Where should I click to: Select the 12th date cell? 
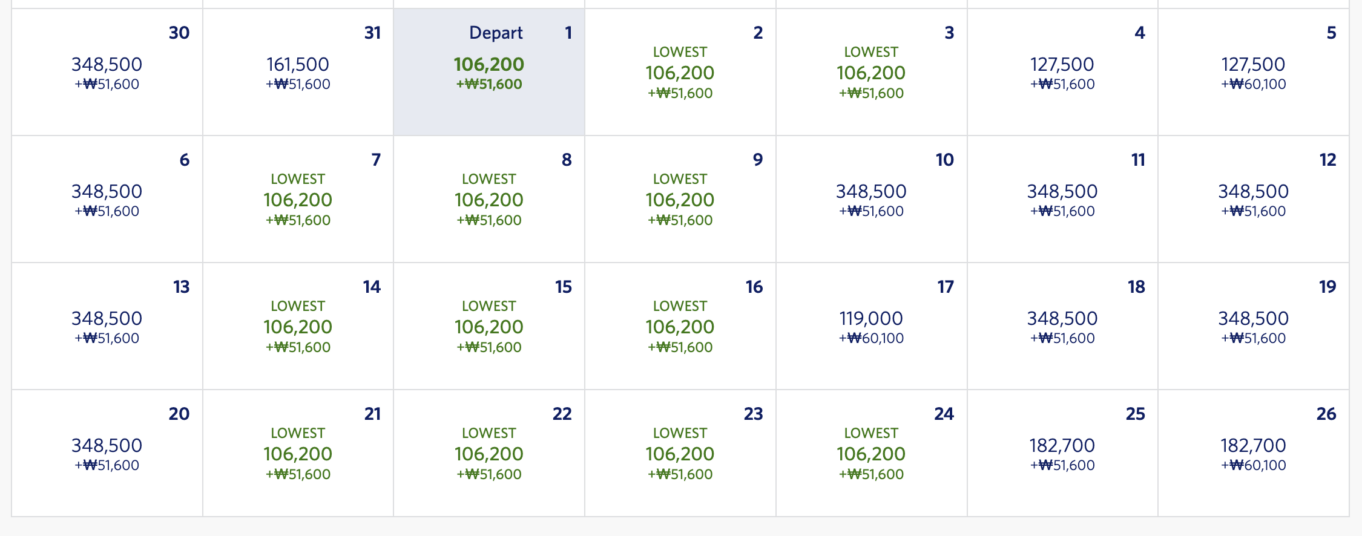tap(1253, 199)
